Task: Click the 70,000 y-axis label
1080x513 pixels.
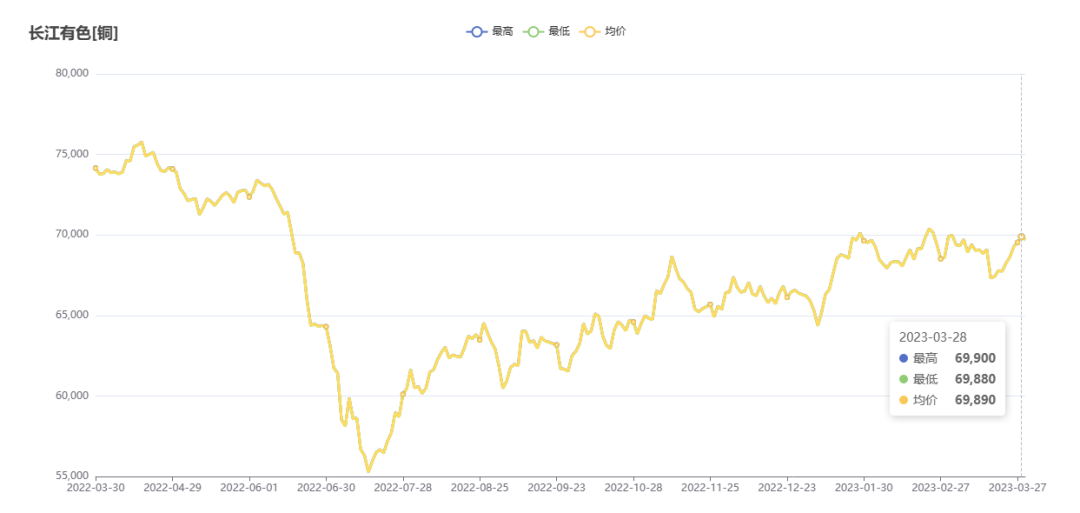Action: coord(71,235)
